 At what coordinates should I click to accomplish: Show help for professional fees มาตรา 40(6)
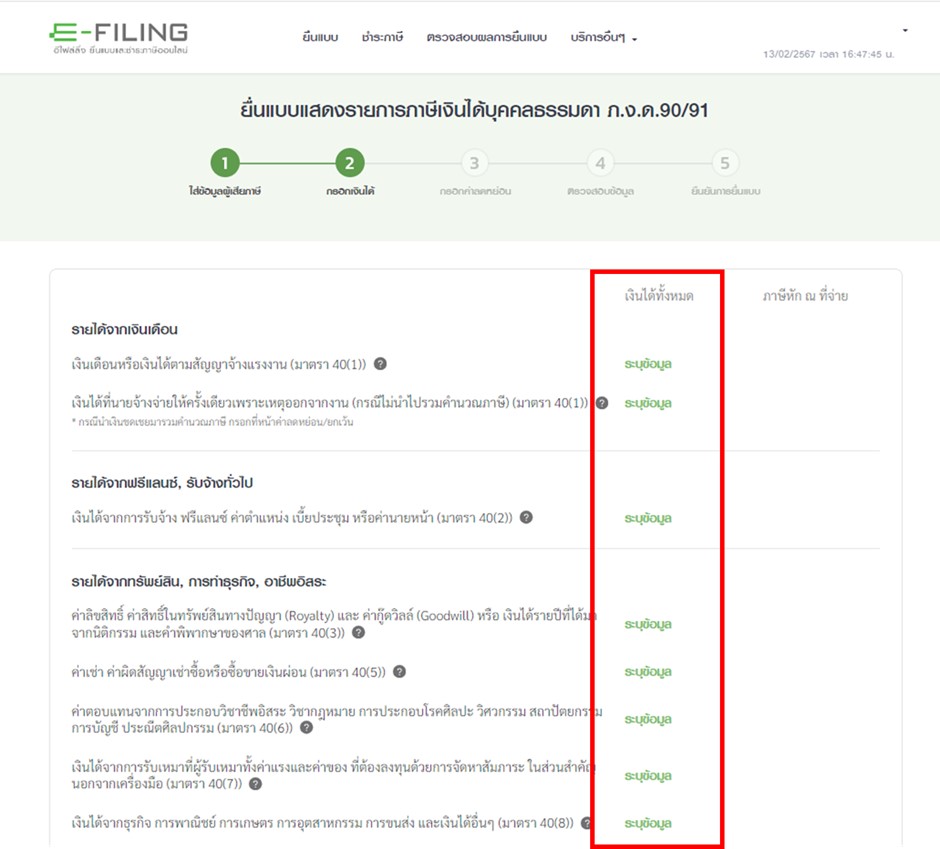coord(306,727)
